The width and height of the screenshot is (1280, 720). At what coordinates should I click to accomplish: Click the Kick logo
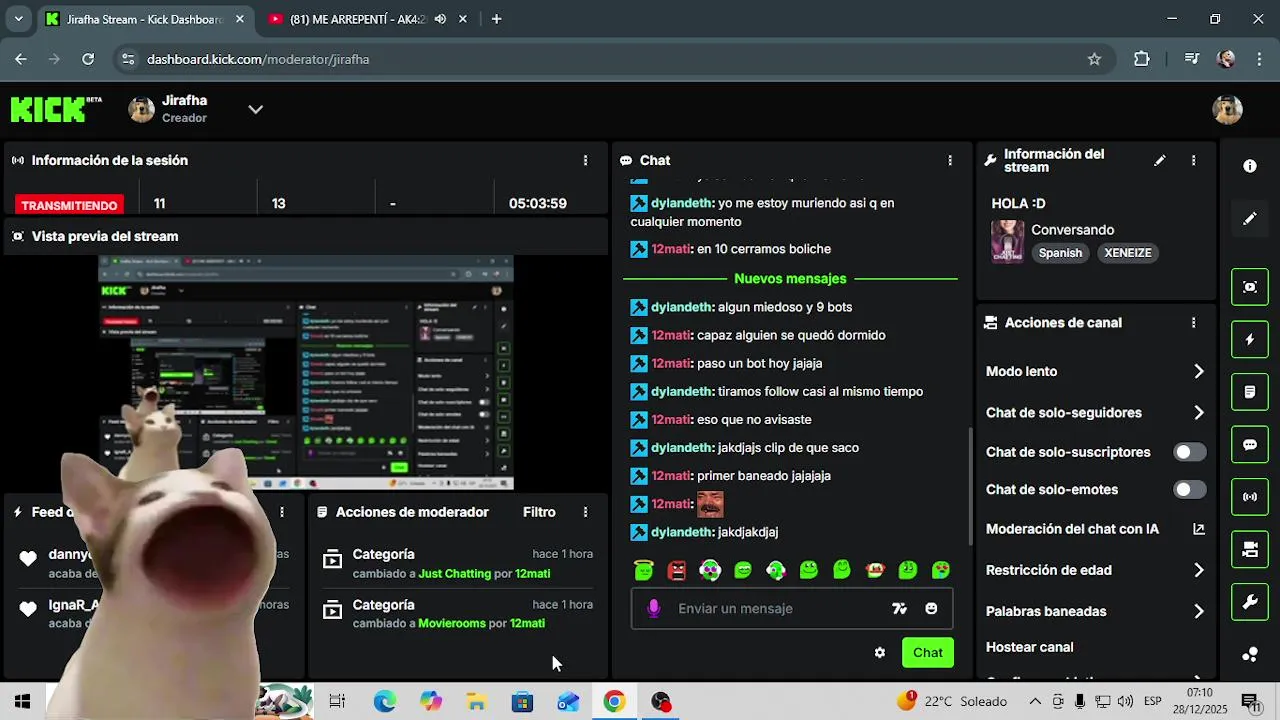click(x=56, y=108)
